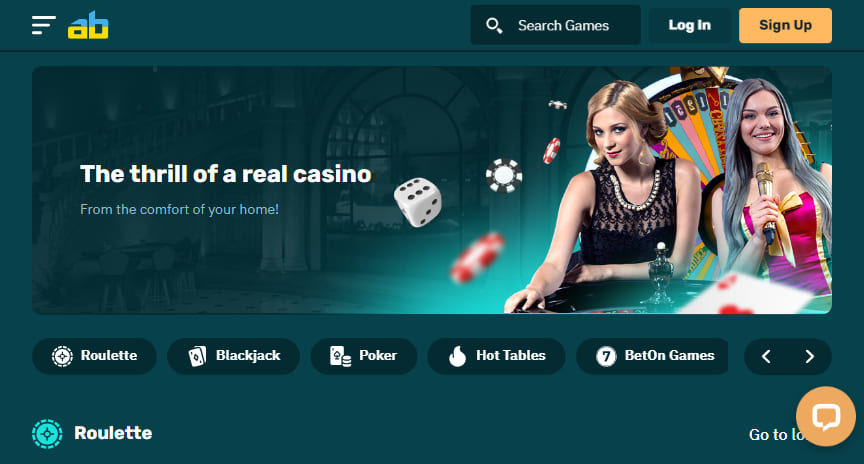Screen dimensions: 864x464
Task: Click the teal Roulette section icon
Action: coord(47,434)
